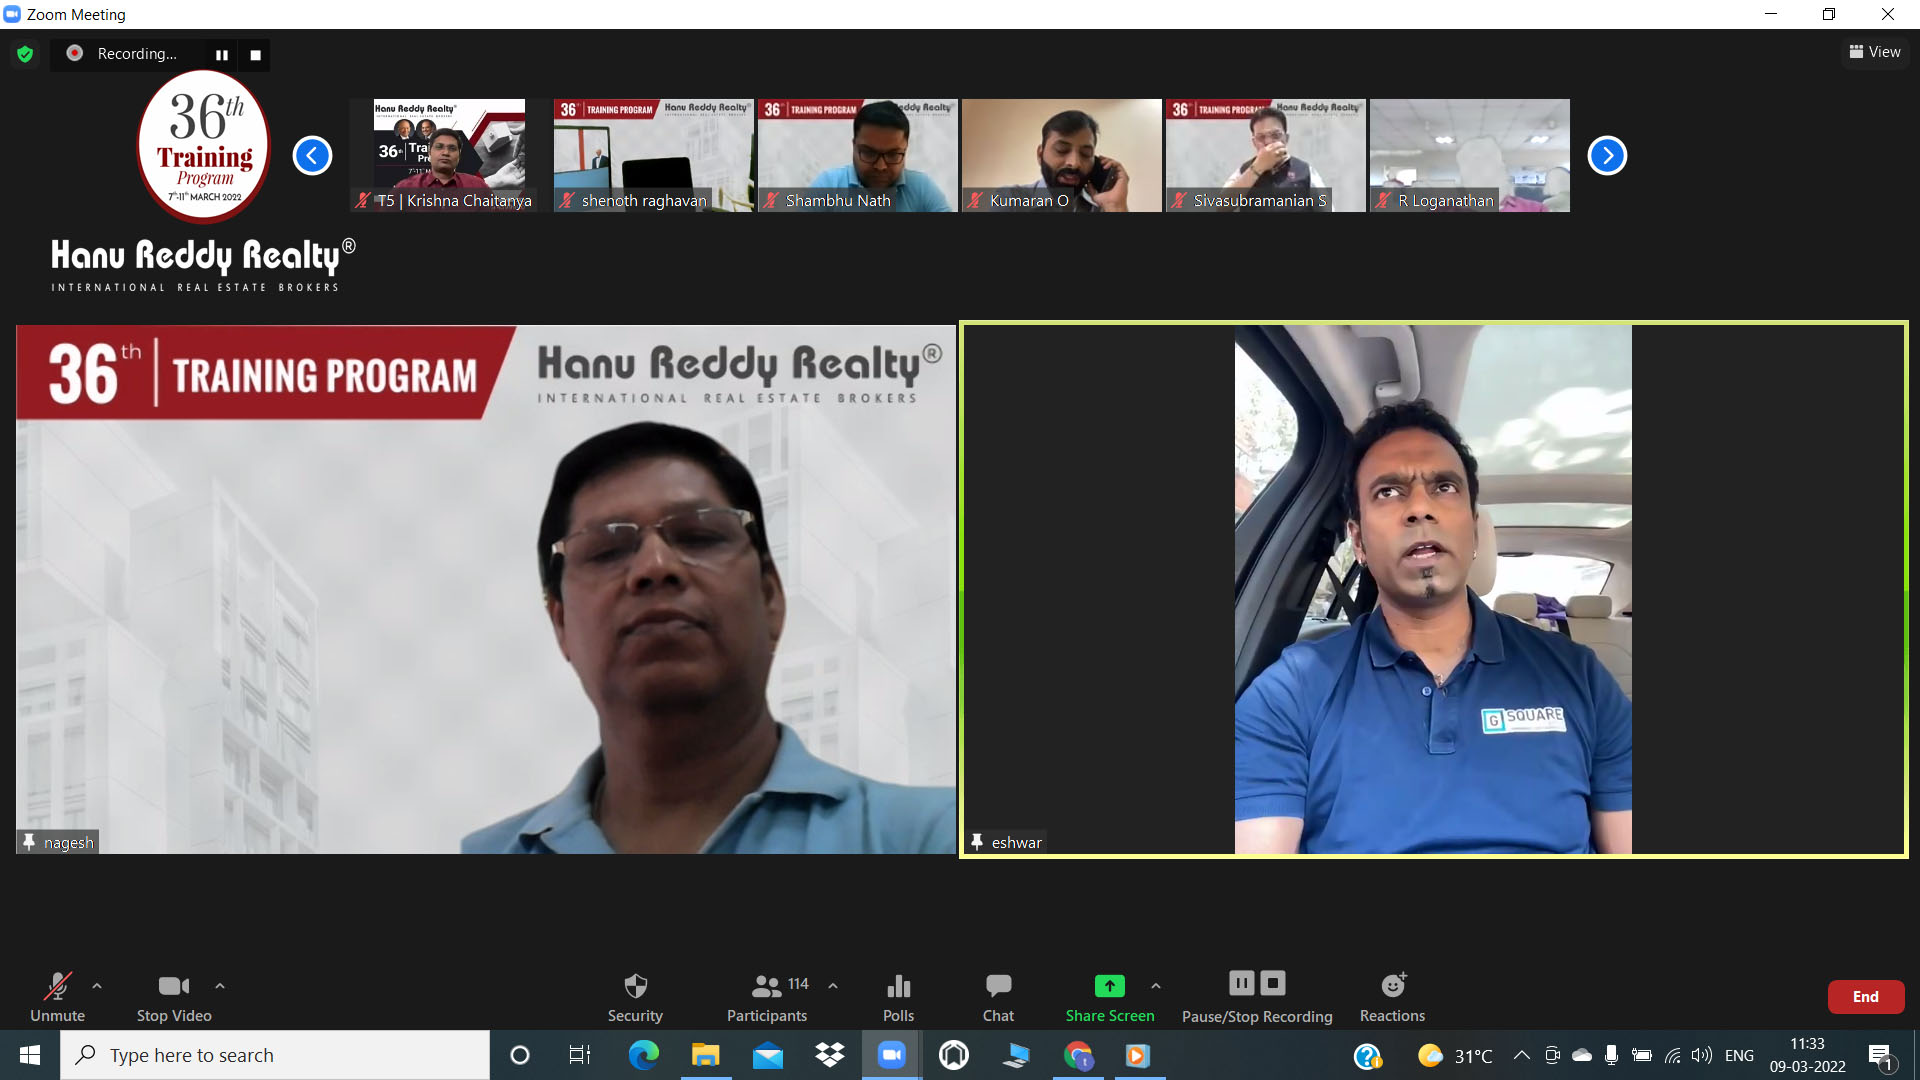Open the clock and calendar flyout
The image size is (1920, 1080).
[x=1807, y=1055]
